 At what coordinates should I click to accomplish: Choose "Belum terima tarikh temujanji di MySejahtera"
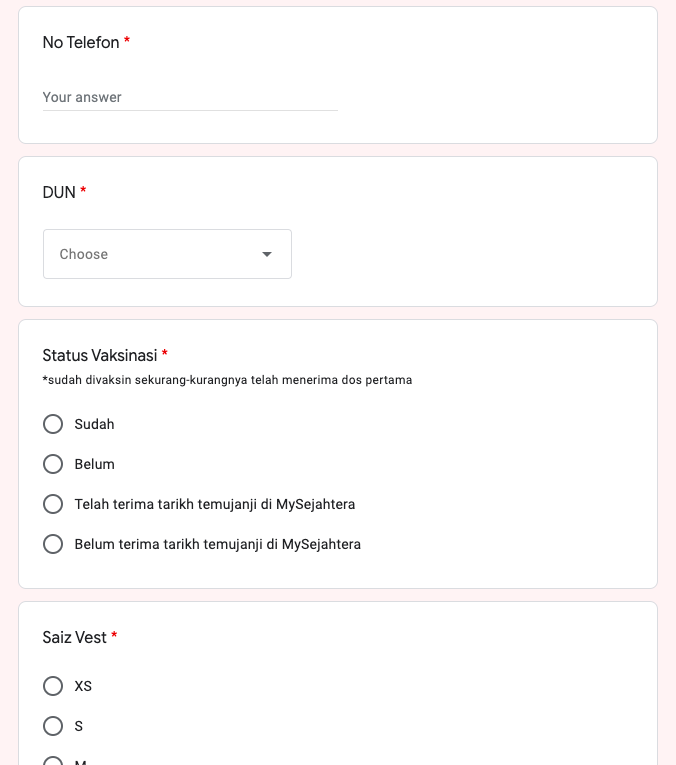click(53, 544)
